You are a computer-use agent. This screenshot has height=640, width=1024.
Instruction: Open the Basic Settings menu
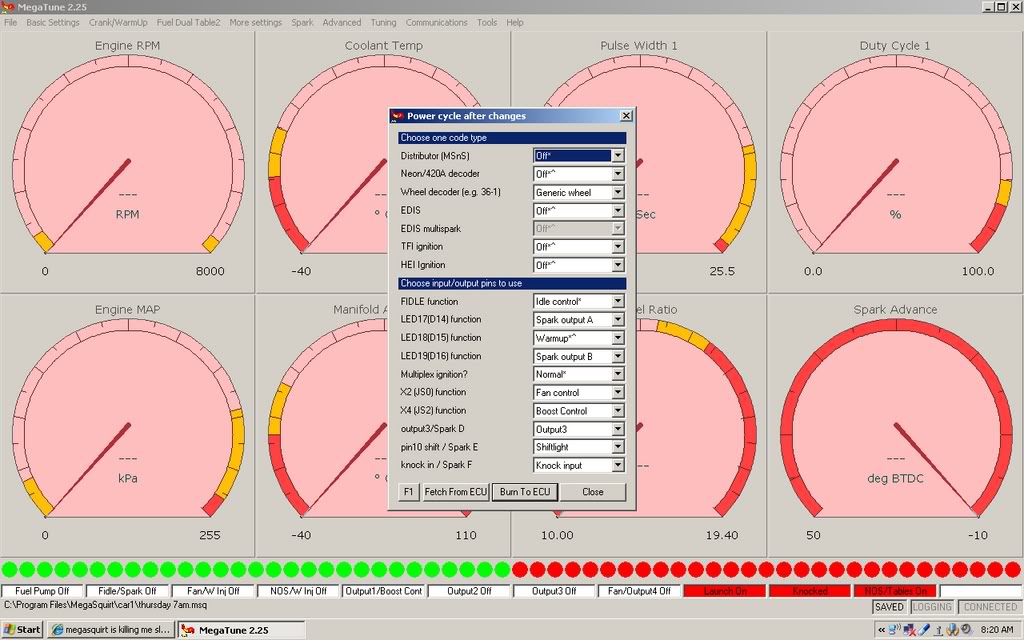(x=53, y=22)
